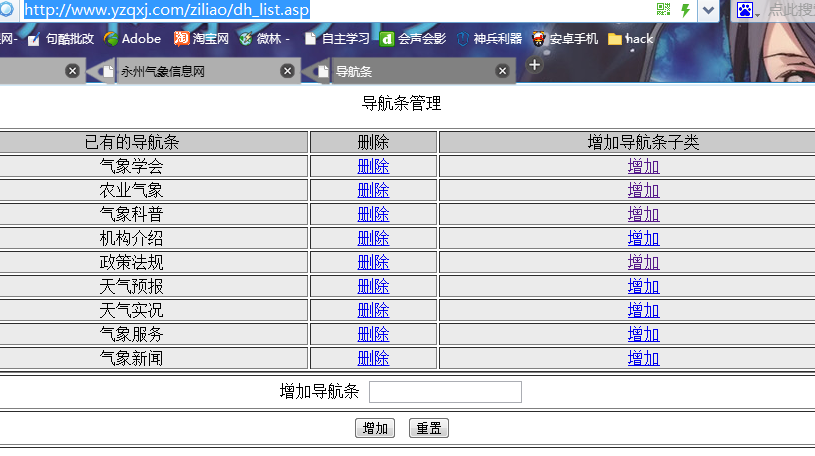Delete the 气象科普 navigation item

(x=373, y=215)
